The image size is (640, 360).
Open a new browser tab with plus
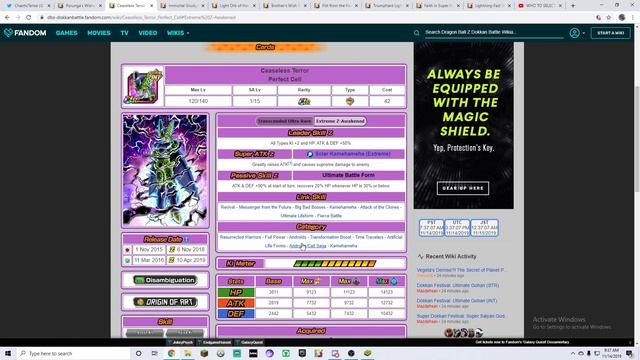(573, 6)
